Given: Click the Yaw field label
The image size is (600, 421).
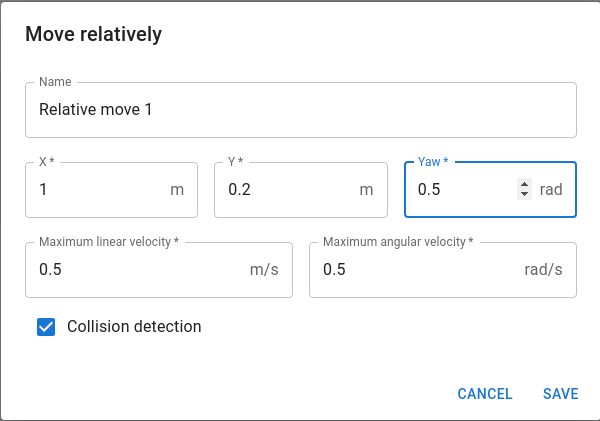Looking at the screenshot, I should (433, 162).
